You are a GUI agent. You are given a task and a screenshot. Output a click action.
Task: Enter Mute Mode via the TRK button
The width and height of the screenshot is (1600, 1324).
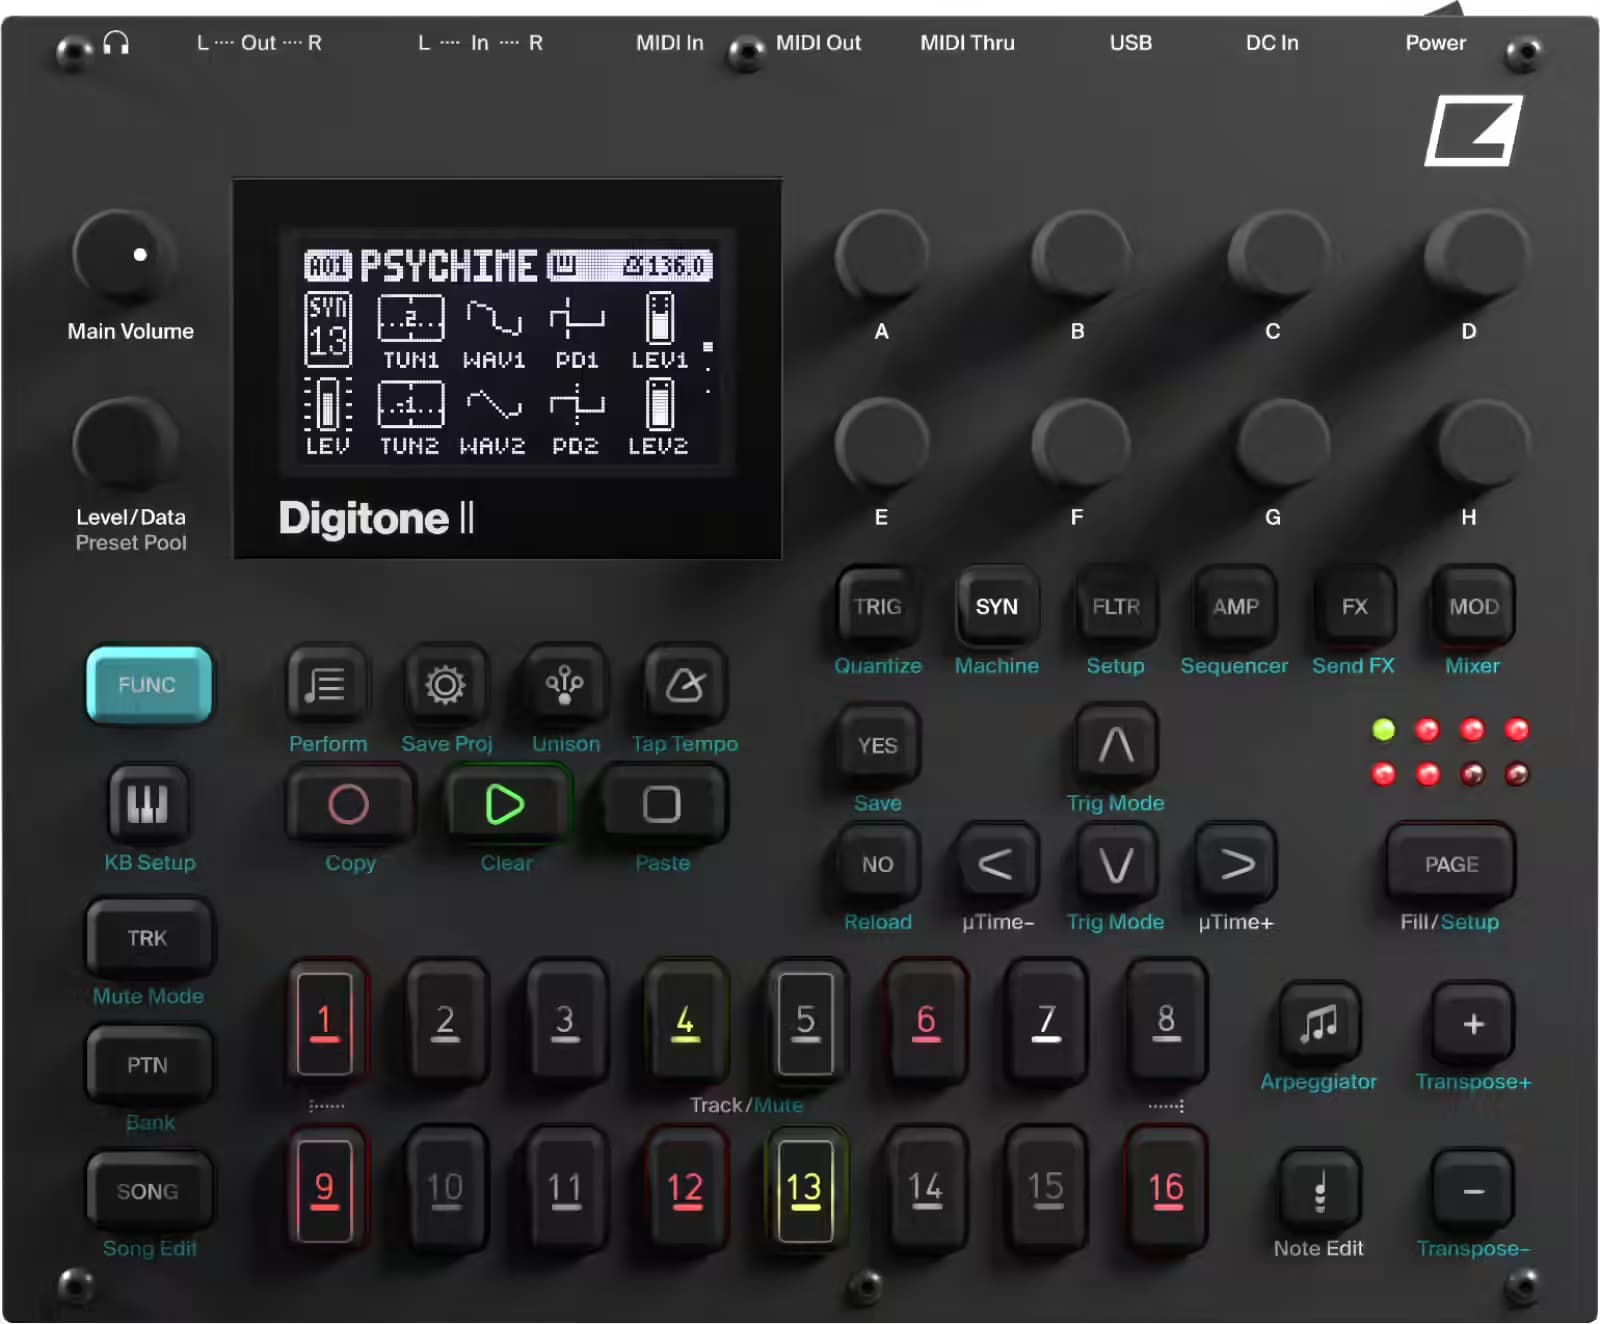click(148, 938)
